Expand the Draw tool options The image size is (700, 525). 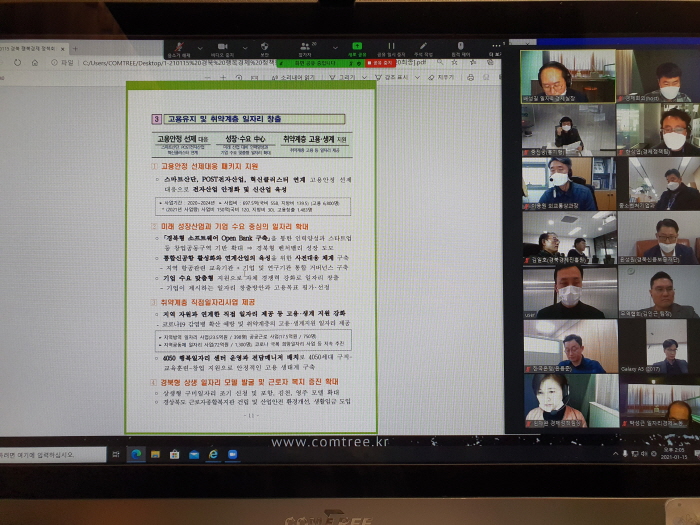(365, 78)
